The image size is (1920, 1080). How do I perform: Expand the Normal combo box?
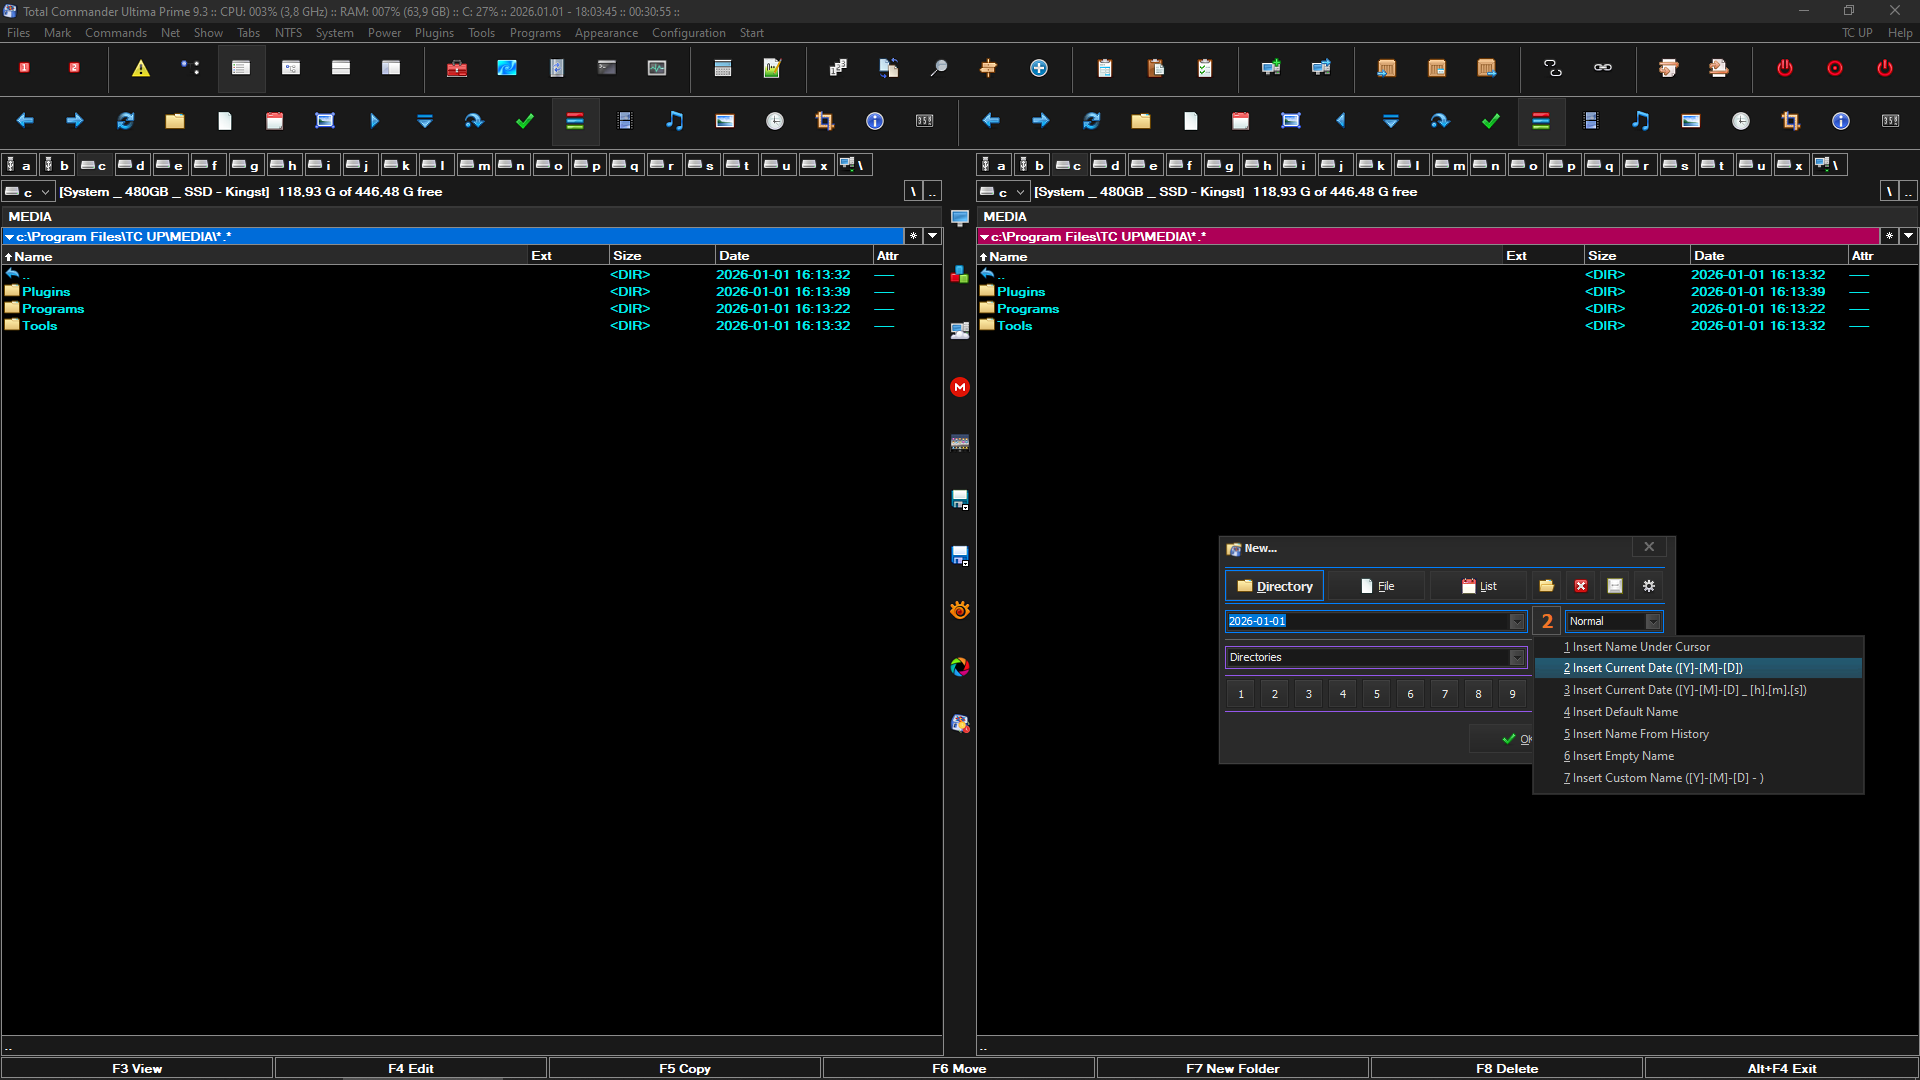point(1653,621)
